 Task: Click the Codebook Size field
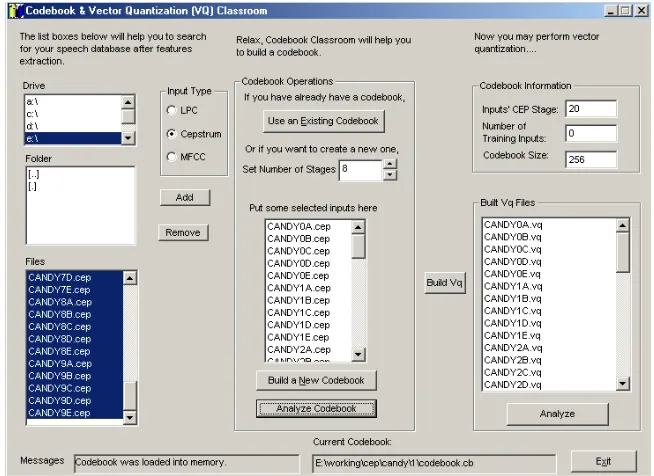591,159
